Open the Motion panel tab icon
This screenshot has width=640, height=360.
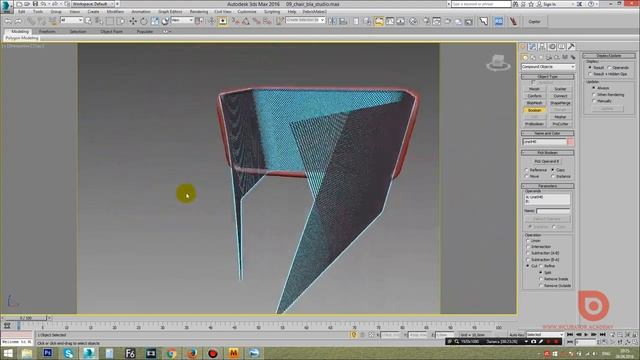click(x=552, y=47)
